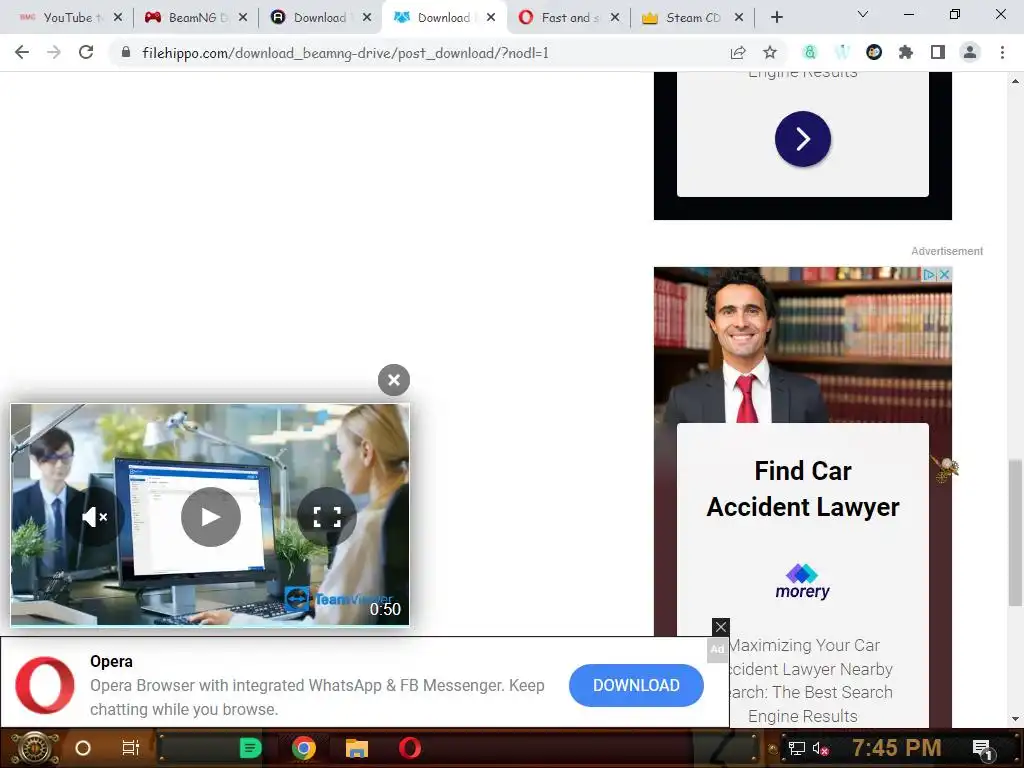The height and width of the screenshot is (768, 1024).
Task: Play the TeamViewer video
Action: [x=211, y=517]
